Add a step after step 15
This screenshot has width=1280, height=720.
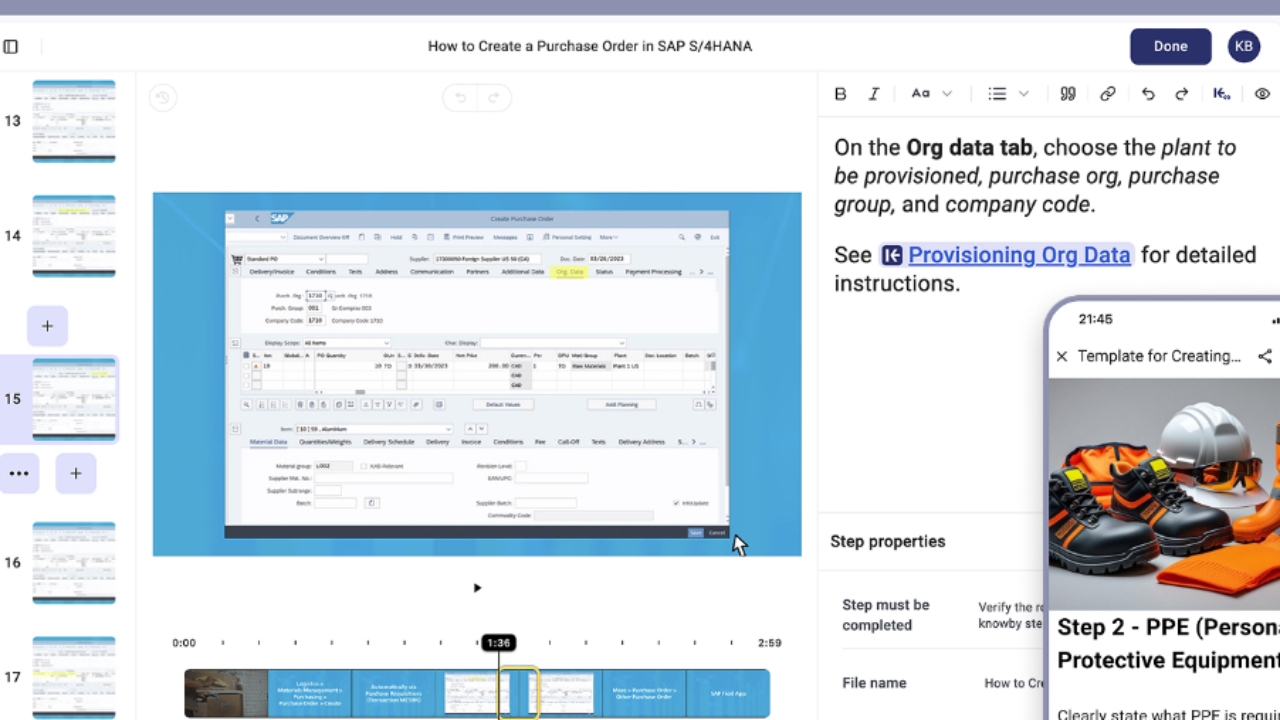(x=76, y=473)
